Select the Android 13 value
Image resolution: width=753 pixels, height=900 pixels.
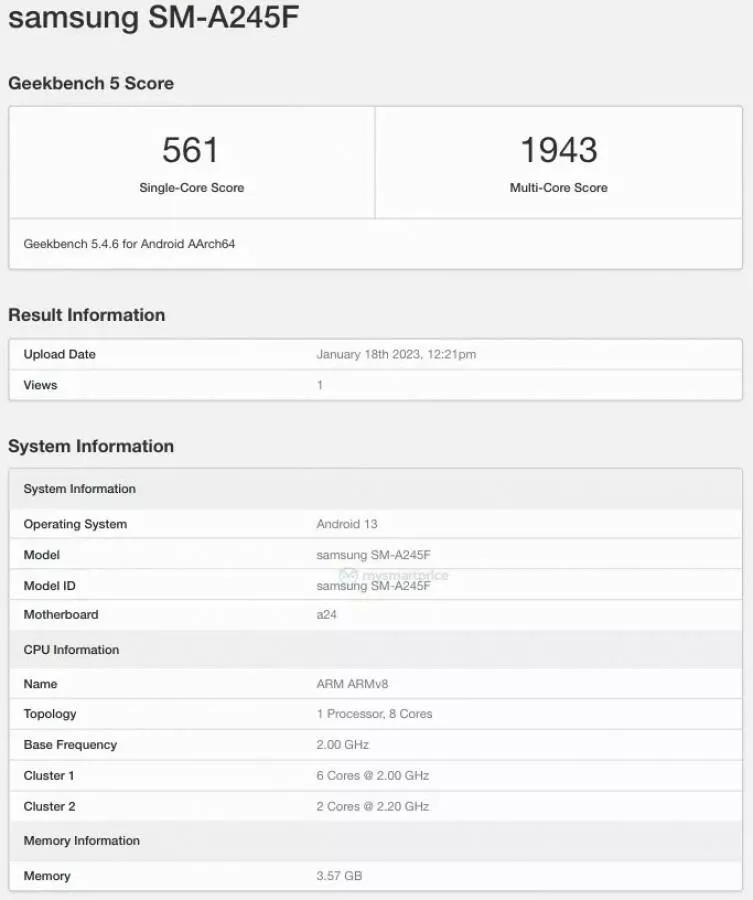(x=347, y=524)
